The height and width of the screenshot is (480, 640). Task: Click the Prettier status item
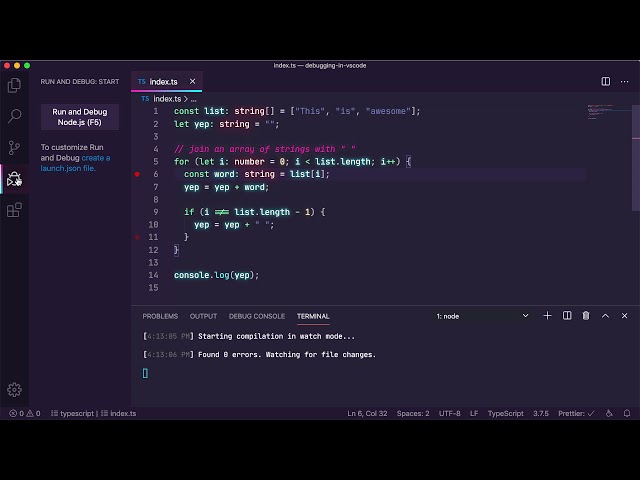[576, 413]
